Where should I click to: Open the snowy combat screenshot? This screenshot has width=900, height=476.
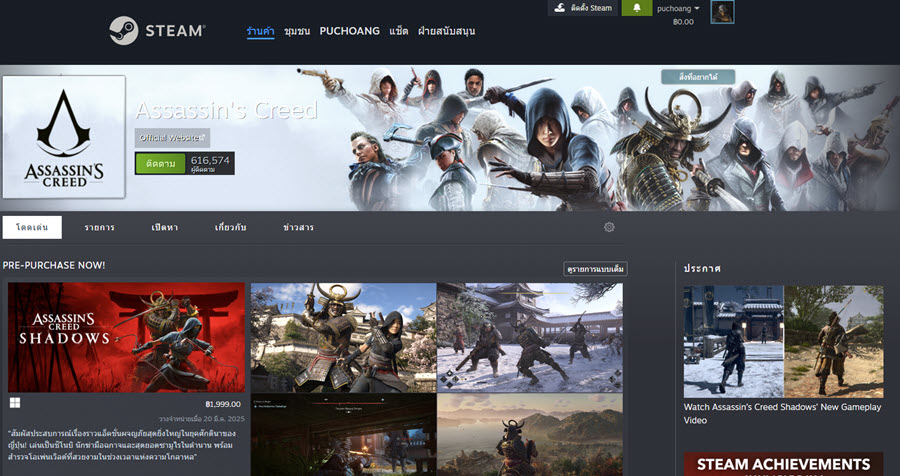[530, 337]
